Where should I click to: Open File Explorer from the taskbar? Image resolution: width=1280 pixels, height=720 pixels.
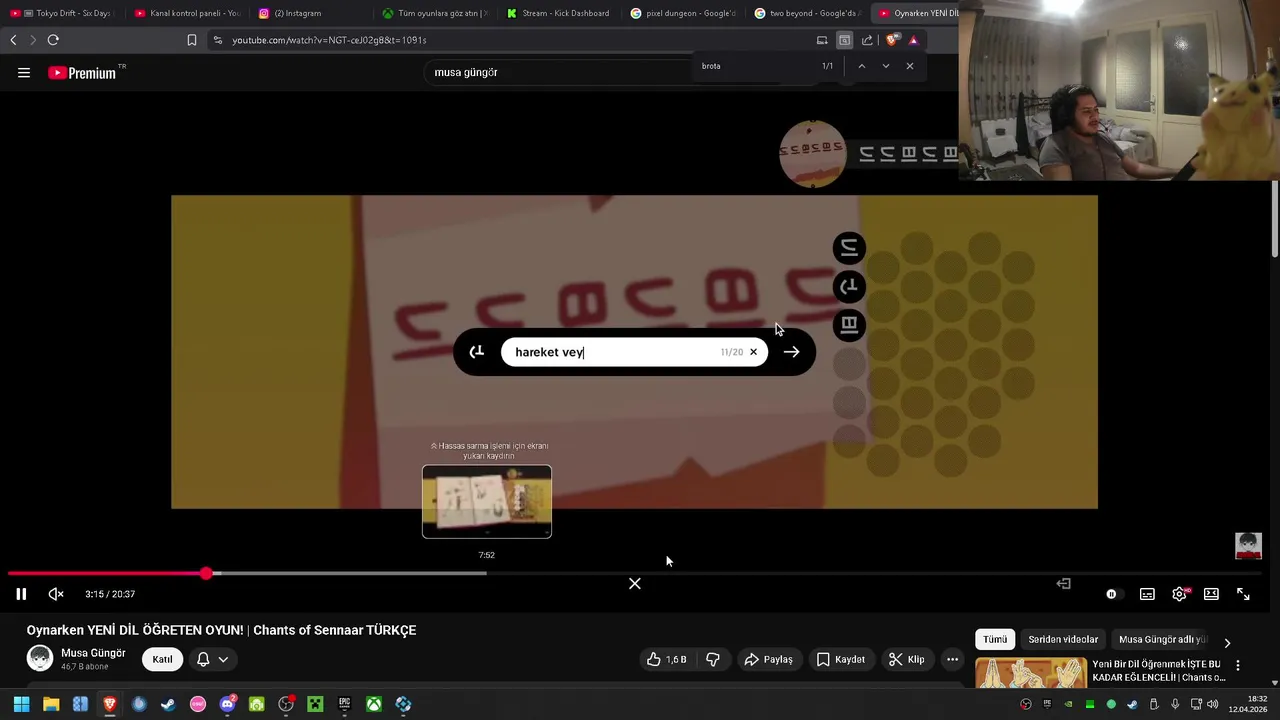pyautogui.click(x=51, y=704)
